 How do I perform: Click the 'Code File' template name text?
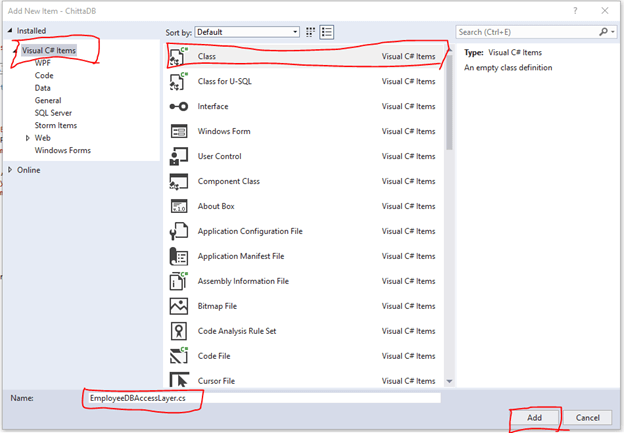coord(214,356)
